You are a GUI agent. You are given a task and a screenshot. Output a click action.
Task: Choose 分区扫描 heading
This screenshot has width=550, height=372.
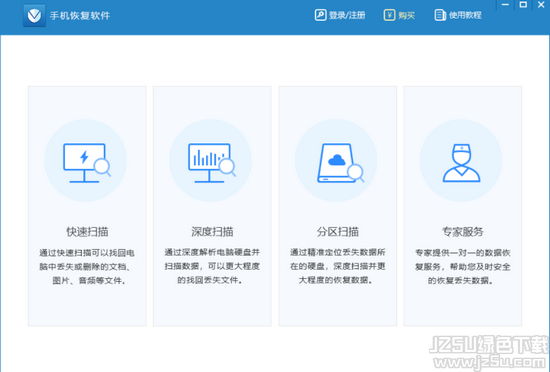click(338, 232)
